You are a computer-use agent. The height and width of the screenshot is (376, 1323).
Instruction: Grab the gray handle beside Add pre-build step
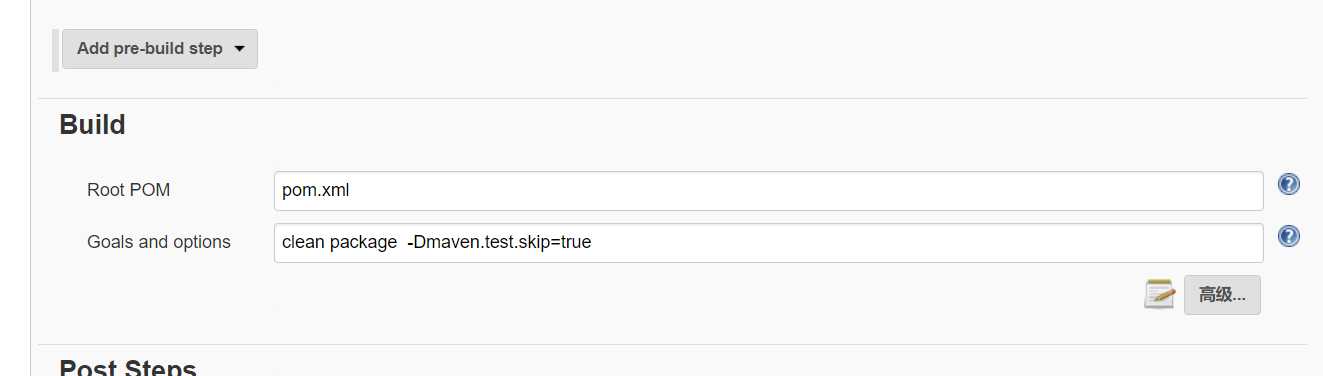click(x=56, y=50)
